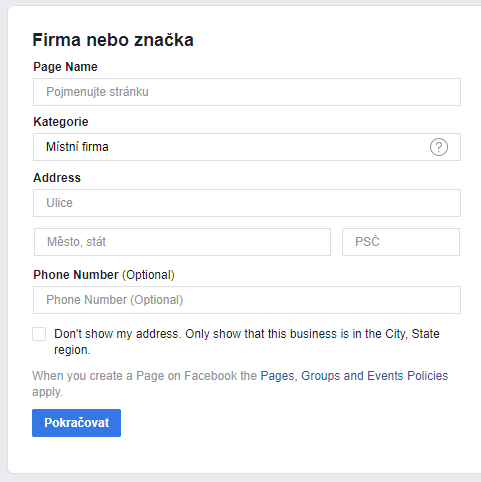The height and width of the screenshot is (482, 481).
Task: Select the Město, stát input box
Action: (182, 242)
